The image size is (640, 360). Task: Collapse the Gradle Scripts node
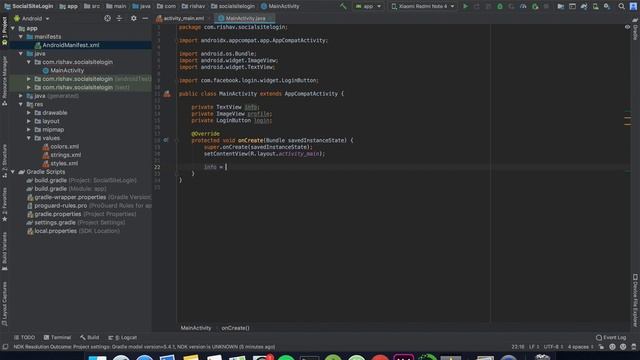pos(13,172)
